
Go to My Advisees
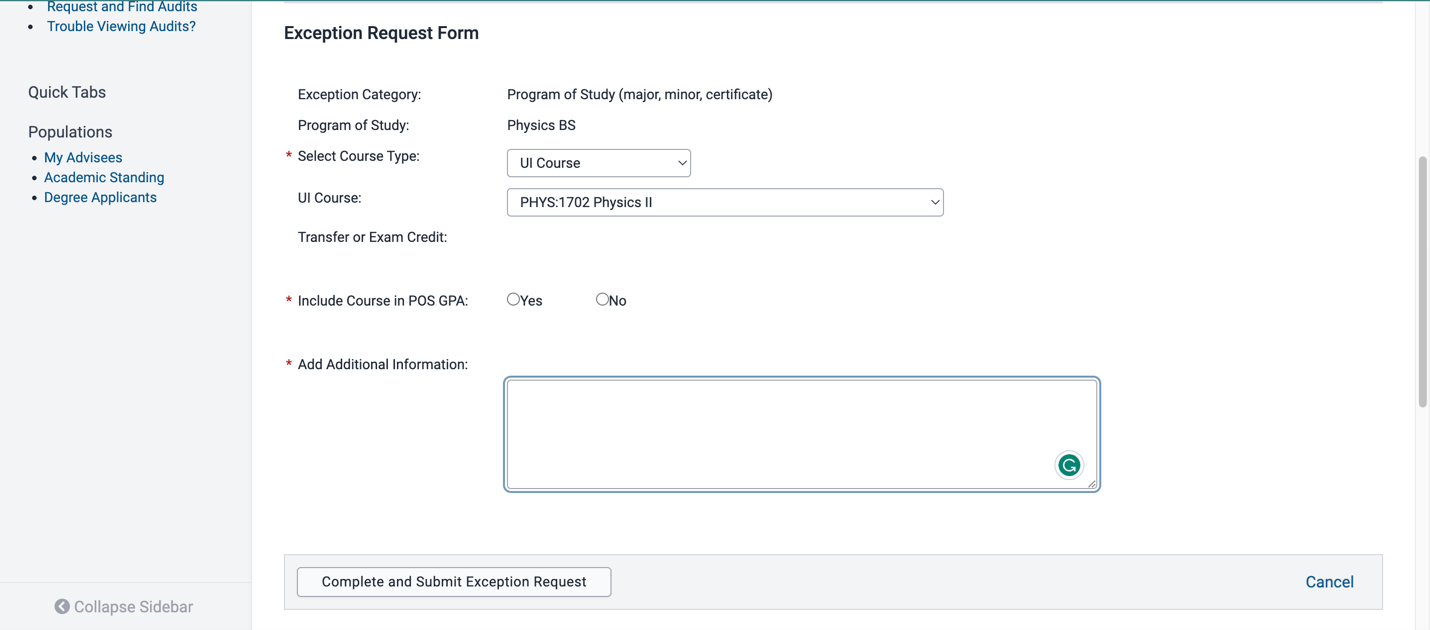(x=83, y=158)
